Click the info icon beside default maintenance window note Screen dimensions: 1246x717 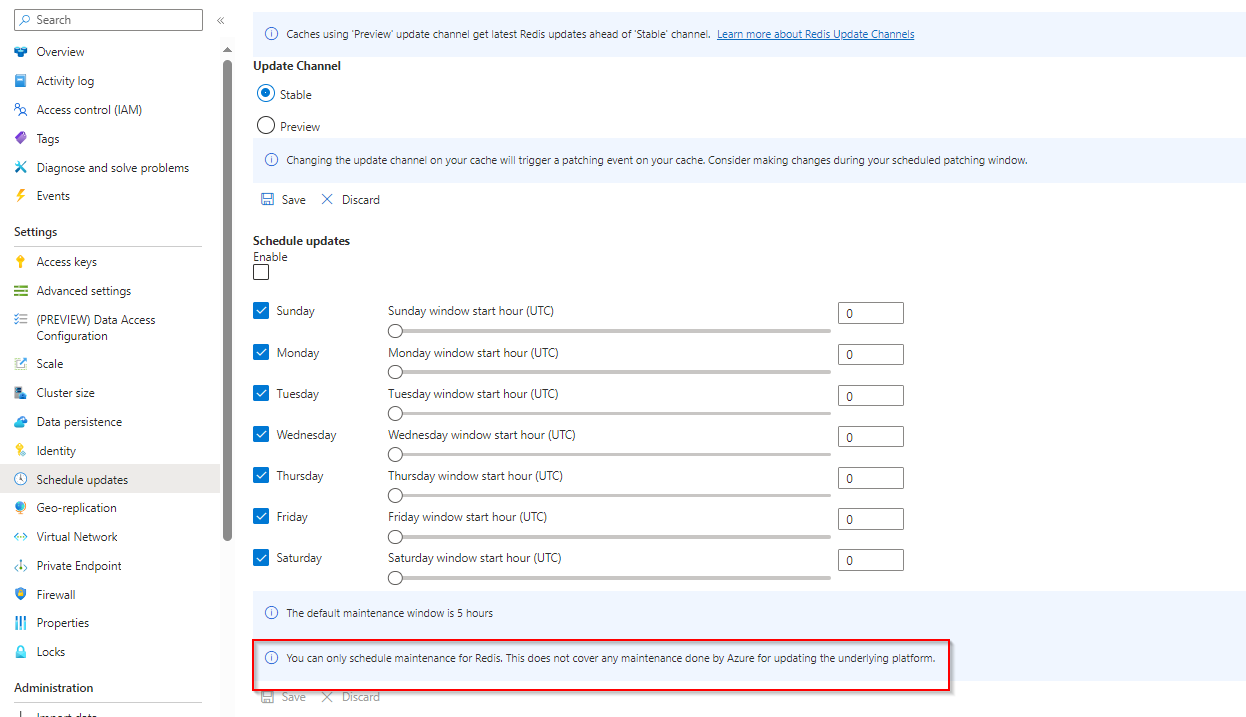(x=271, y=613)
